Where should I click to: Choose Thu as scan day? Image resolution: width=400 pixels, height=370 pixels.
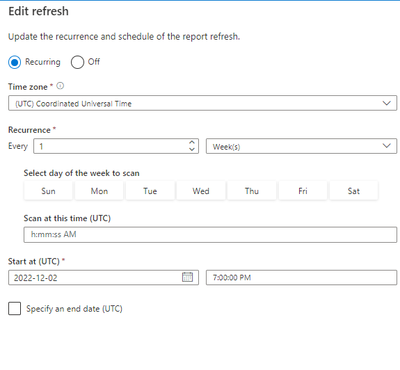coord(252,191)
